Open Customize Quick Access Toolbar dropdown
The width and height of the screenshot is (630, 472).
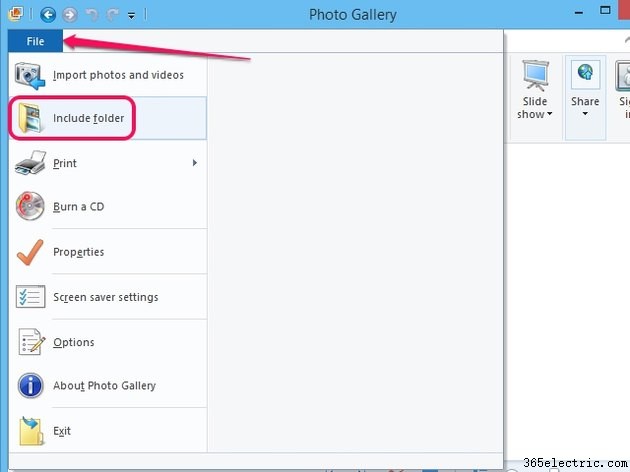point(131,16)
